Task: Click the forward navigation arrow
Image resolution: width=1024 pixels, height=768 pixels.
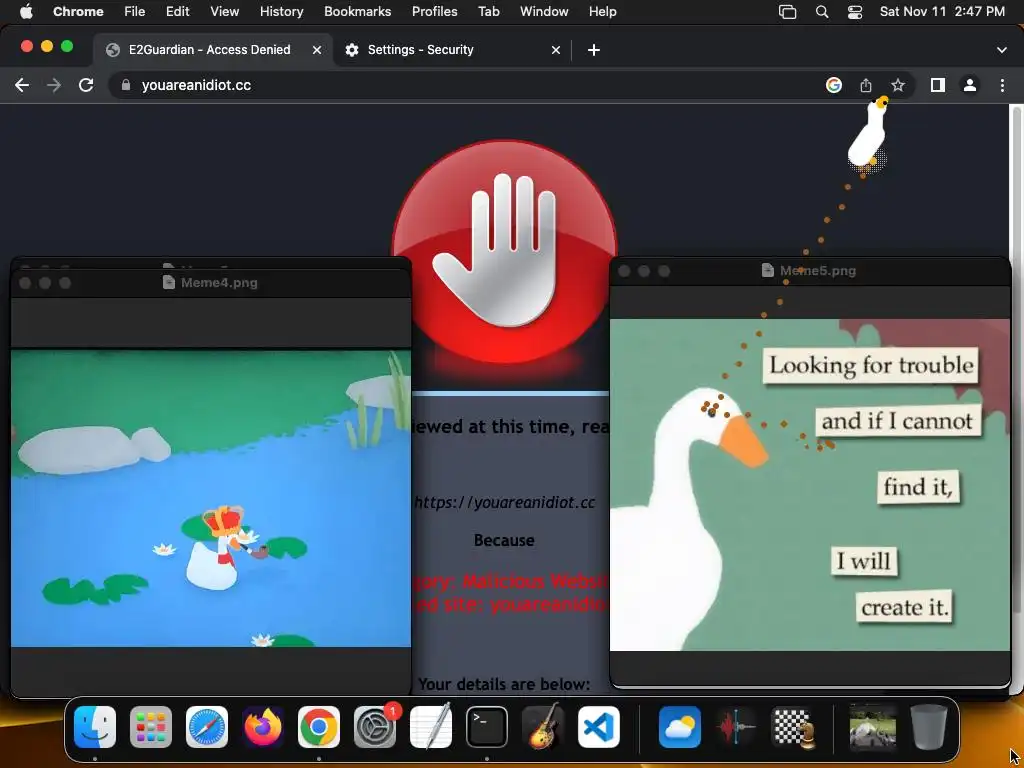Action: [54, 85]
